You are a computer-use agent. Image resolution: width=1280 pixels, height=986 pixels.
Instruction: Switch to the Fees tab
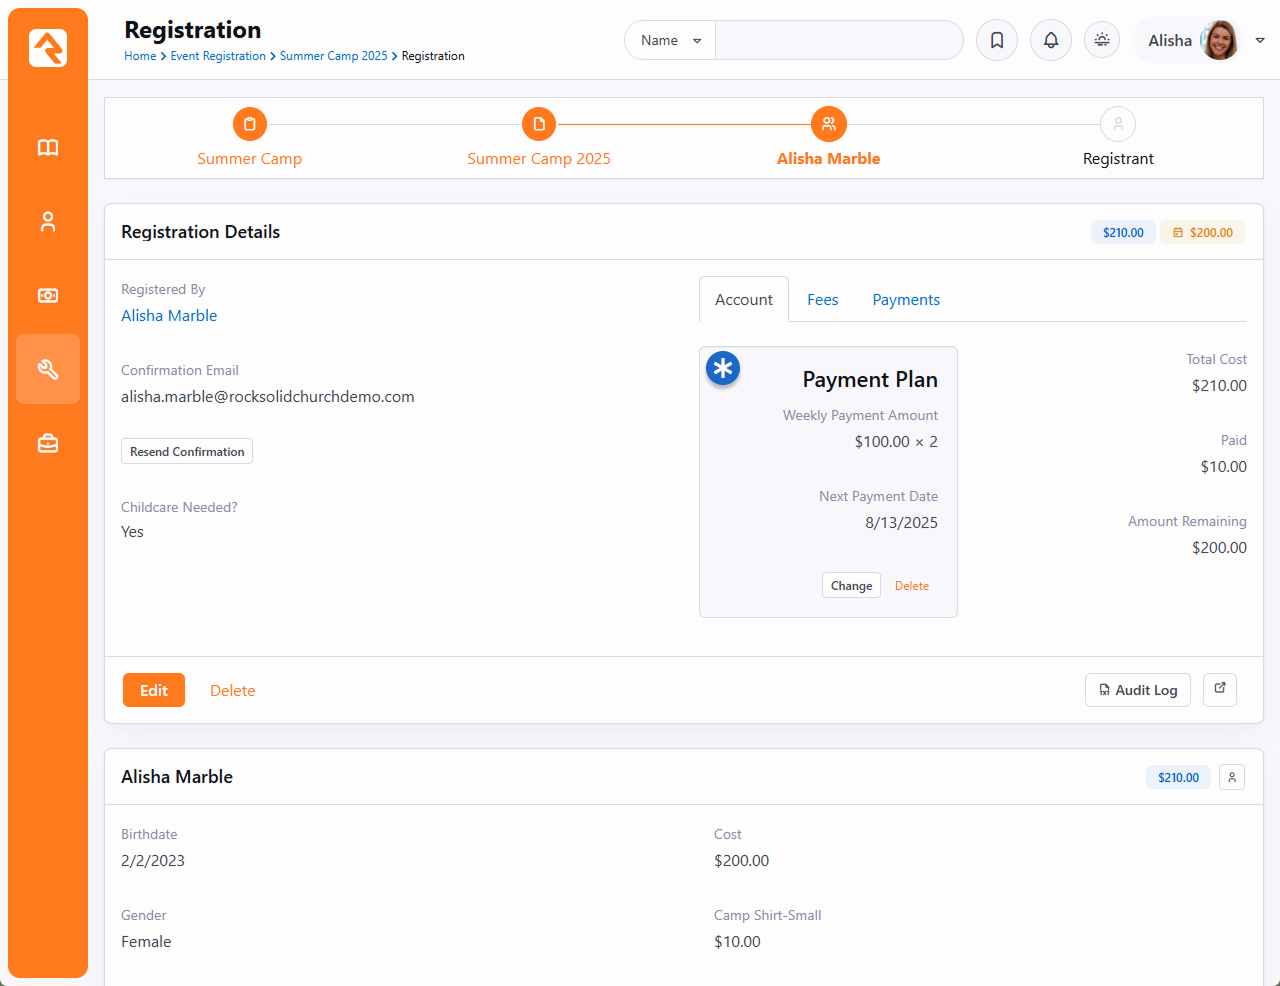[x=822, y=300]
